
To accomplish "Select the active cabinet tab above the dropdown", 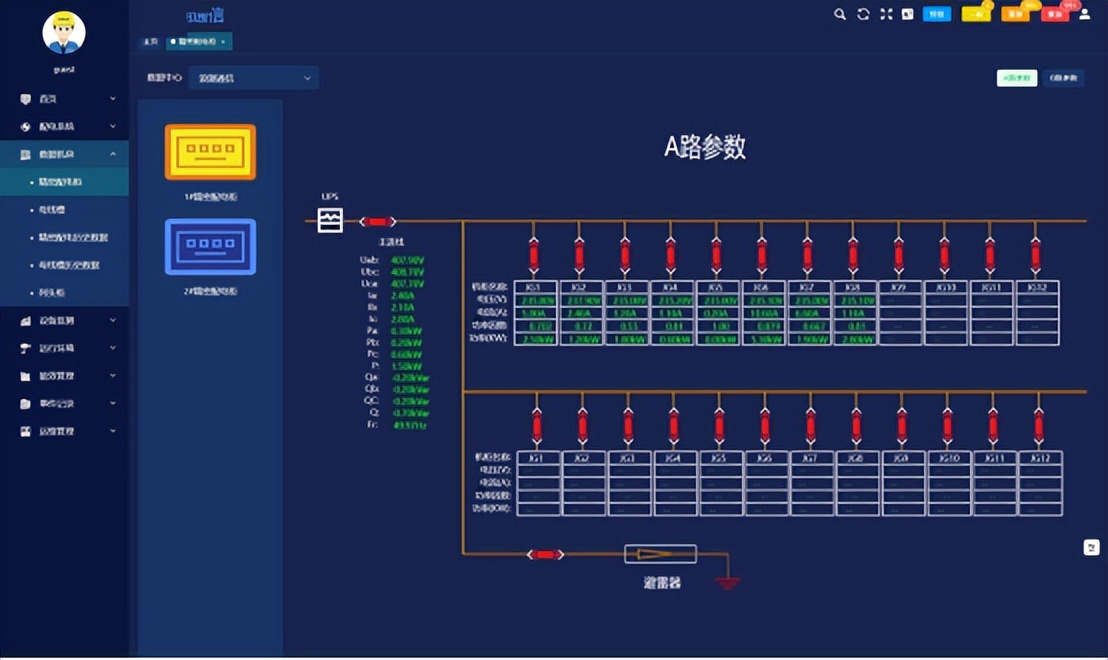I will (195, 41).
